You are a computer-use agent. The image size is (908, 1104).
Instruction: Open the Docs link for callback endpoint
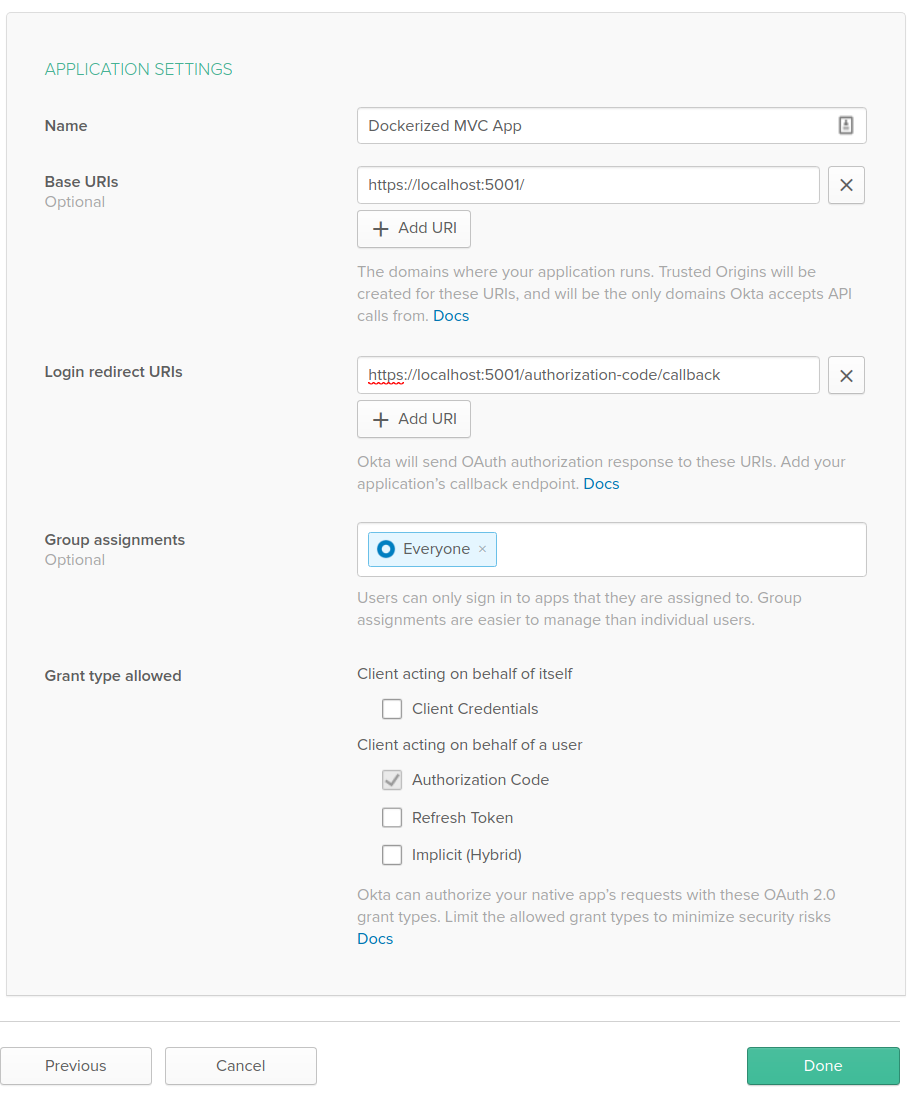click(601, 484)
